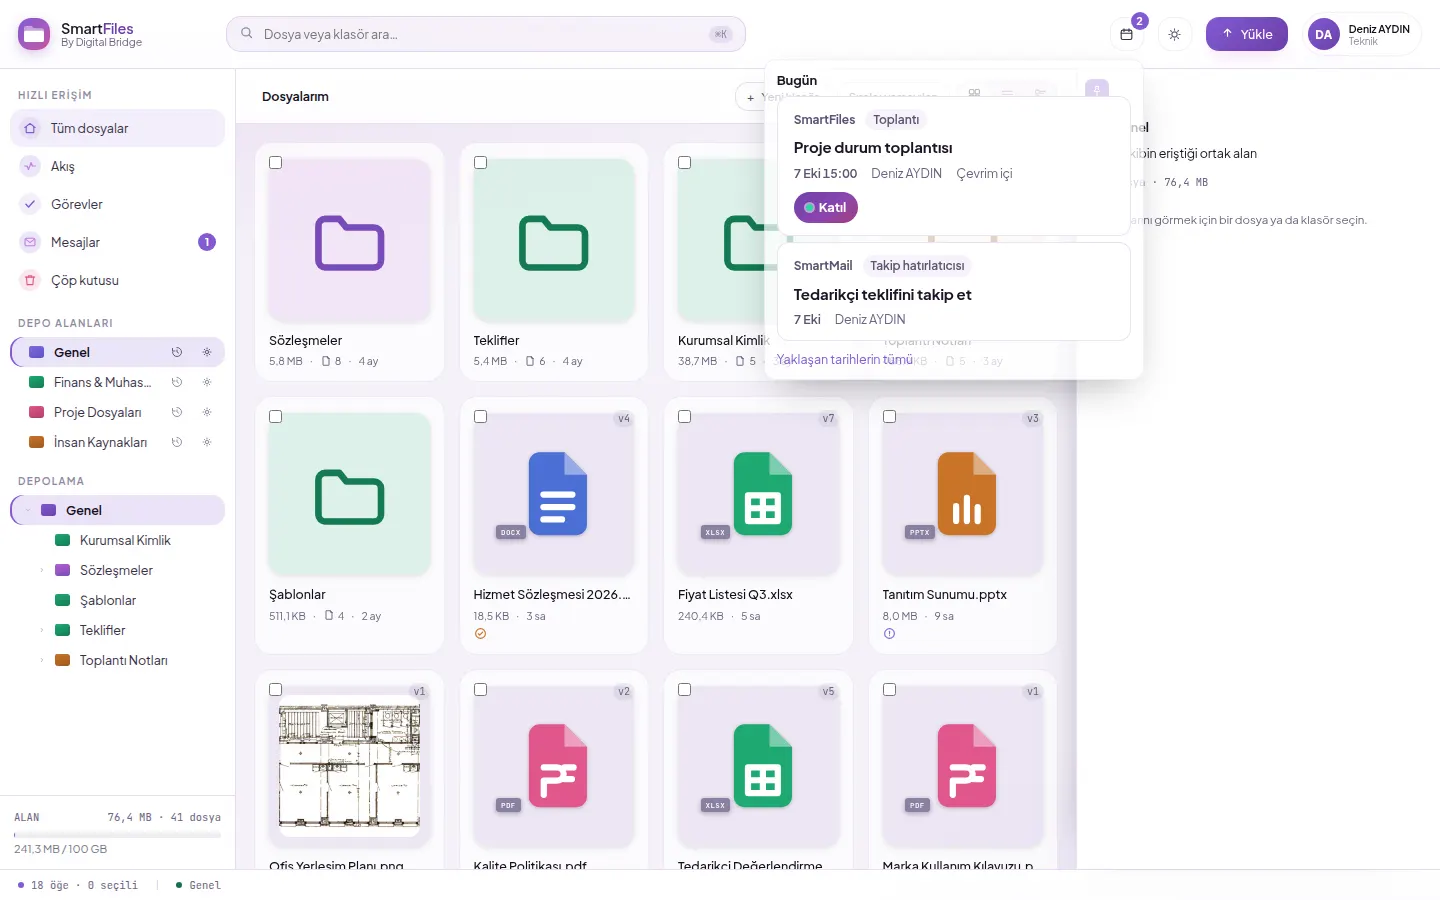Expand the Toplantı Notları tree folder
Viewport: 1440px width, 900px height.
click(x=42, y=660)
